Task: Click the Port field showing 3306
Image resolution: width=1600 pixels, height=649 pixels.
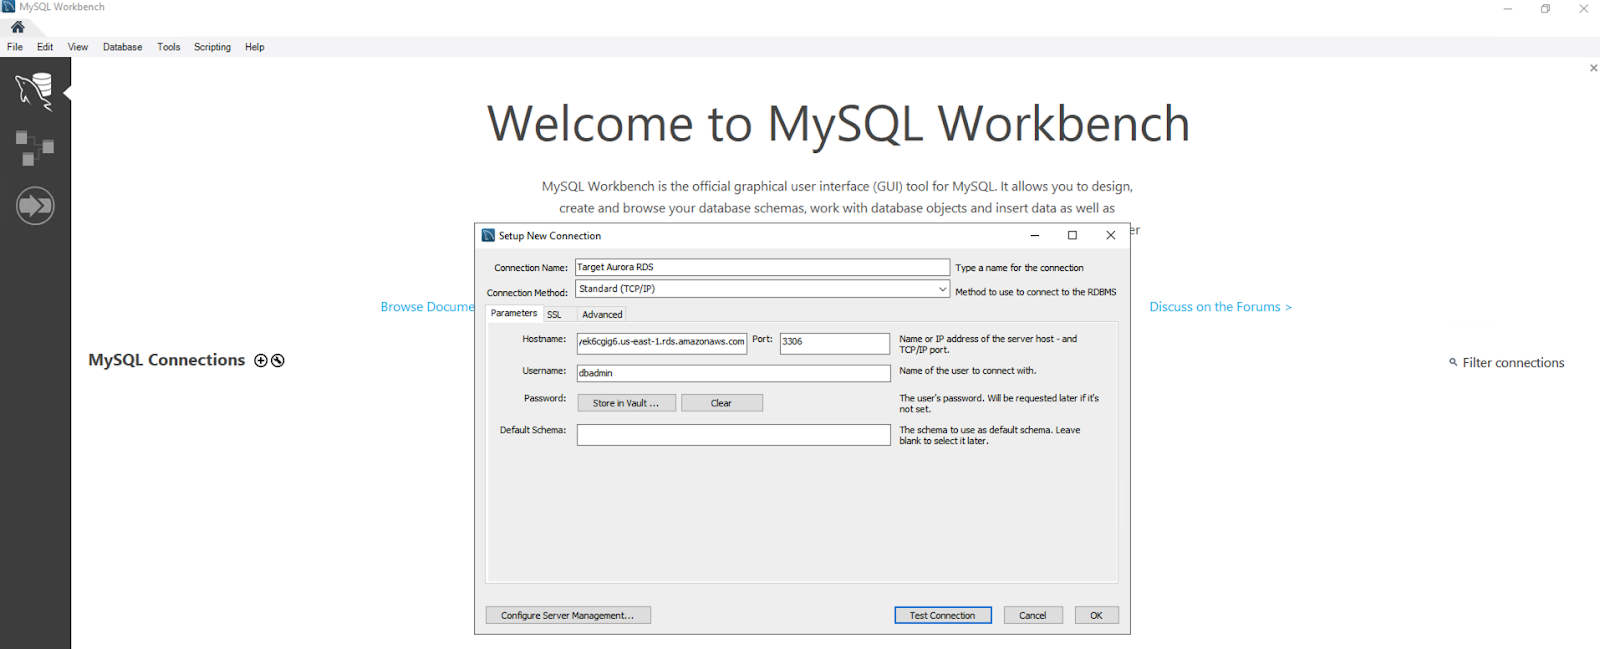Action: click(x=834, y=342)
